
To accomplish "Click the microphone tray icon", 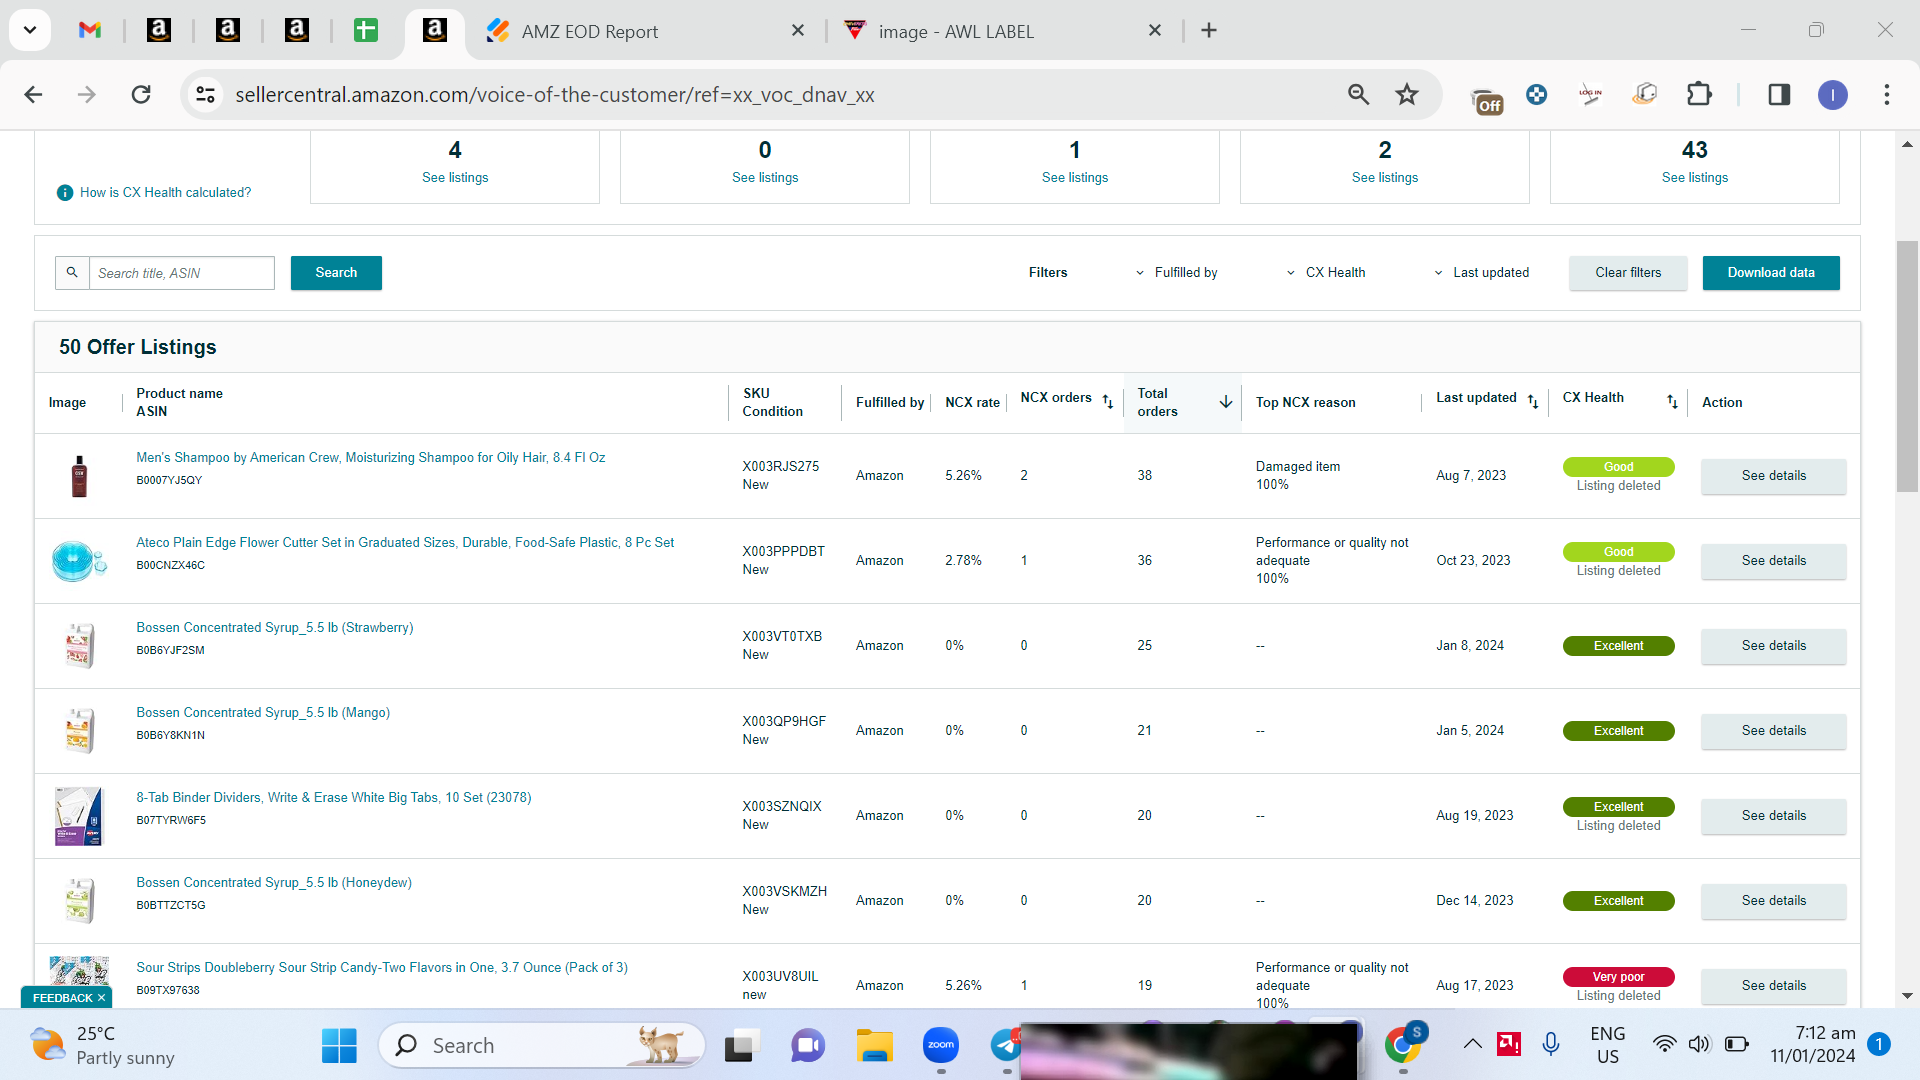I will click(1551, 1045).
